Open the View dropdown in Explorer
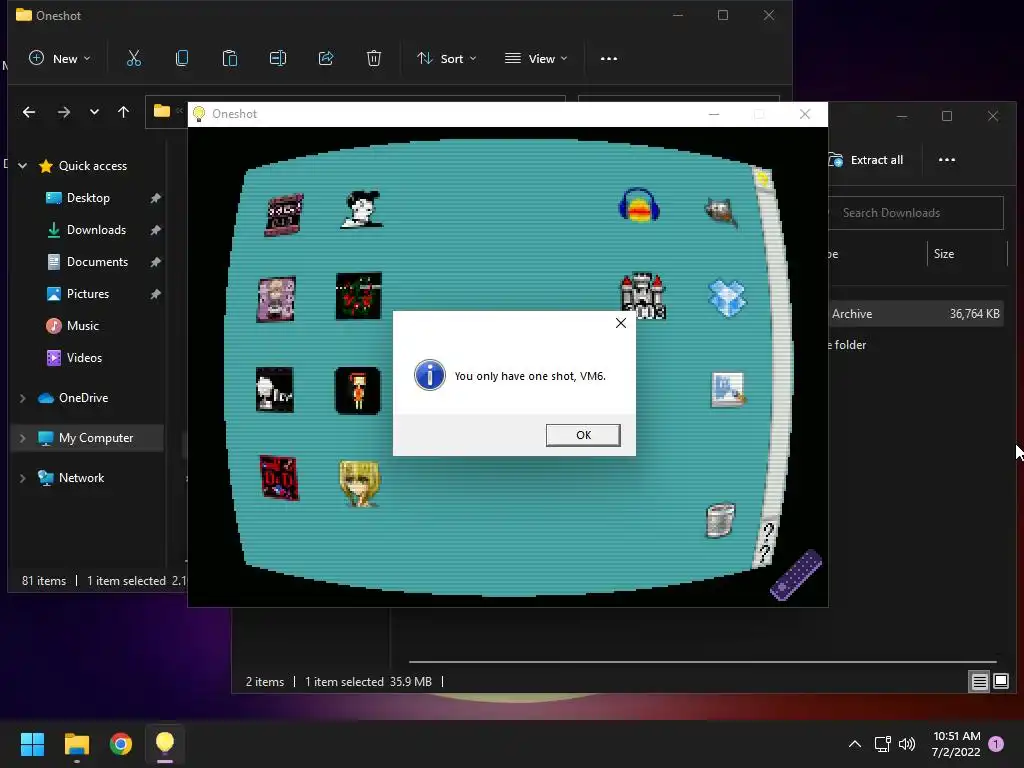The width and height of the screenshot is (1024, 768). pyautogui.click(x=536, y=58)
